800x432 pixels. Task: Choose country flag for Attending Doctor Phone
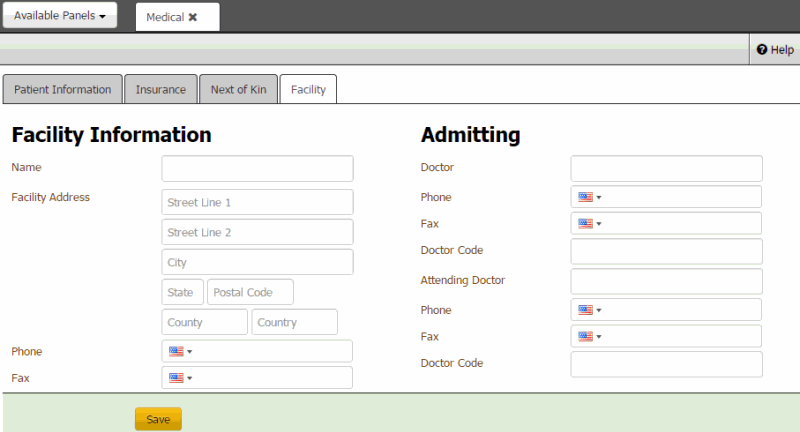589,310
